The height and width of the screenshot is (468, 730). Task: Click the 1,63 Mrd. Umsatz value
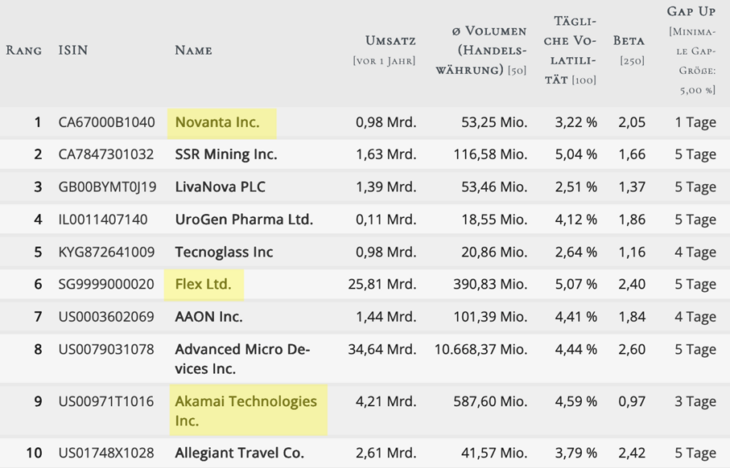click(386, 154)
